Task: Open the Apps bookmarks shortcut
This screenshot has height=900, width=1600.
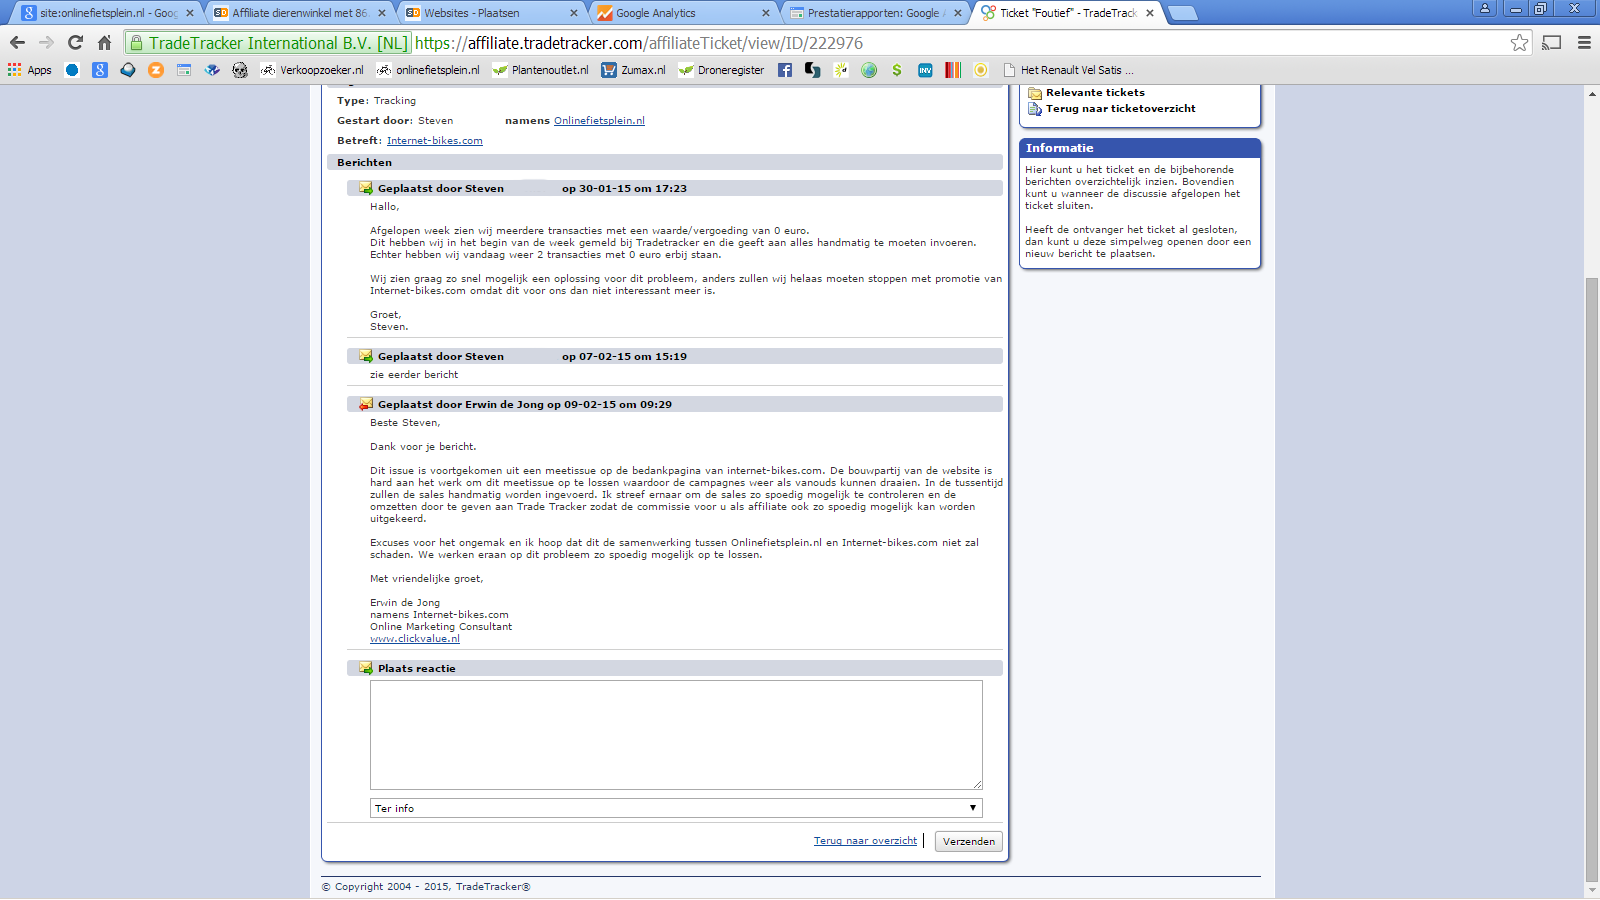Action: click(30, 70)
